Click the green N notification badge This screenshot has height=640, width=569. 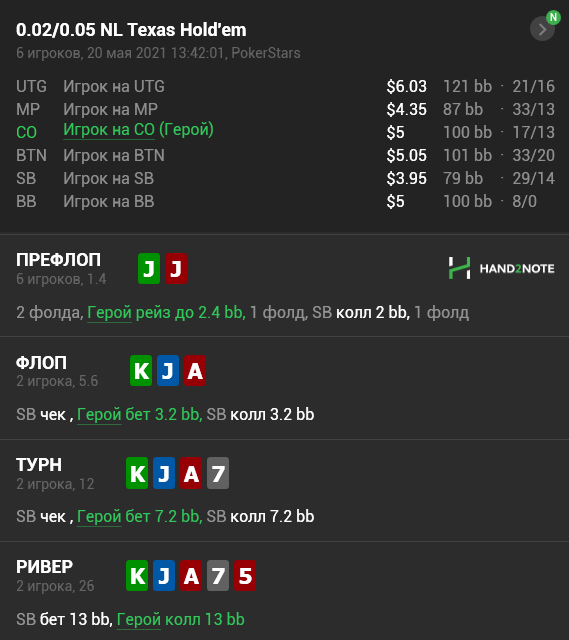click(553, 18)
